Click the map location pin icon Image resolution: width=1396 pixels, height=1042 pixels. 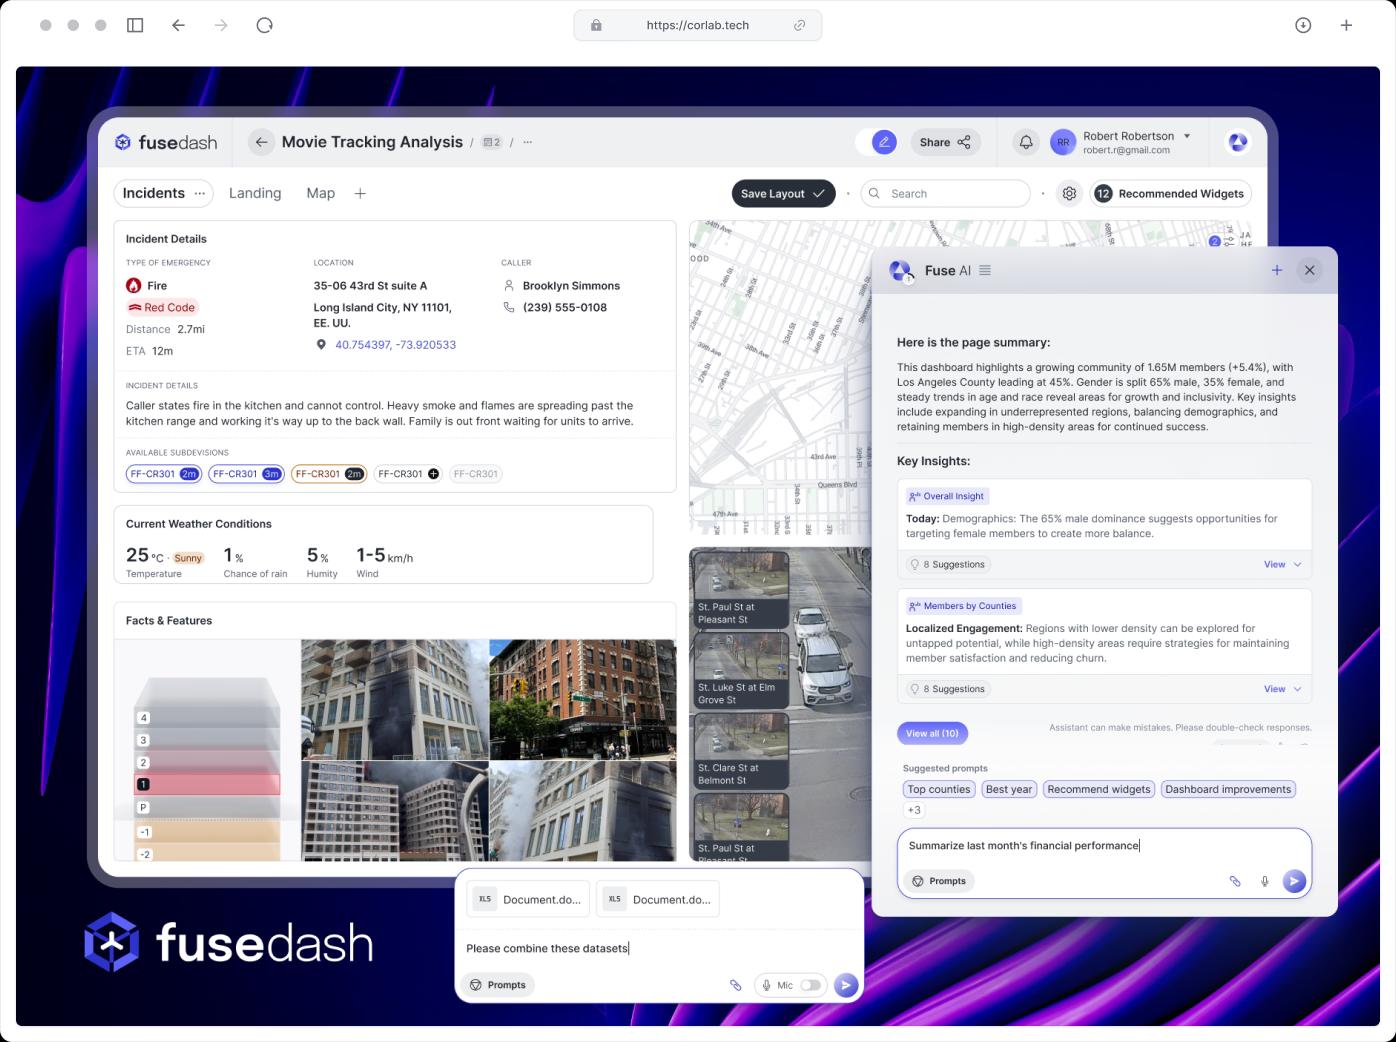pos(321,344)
